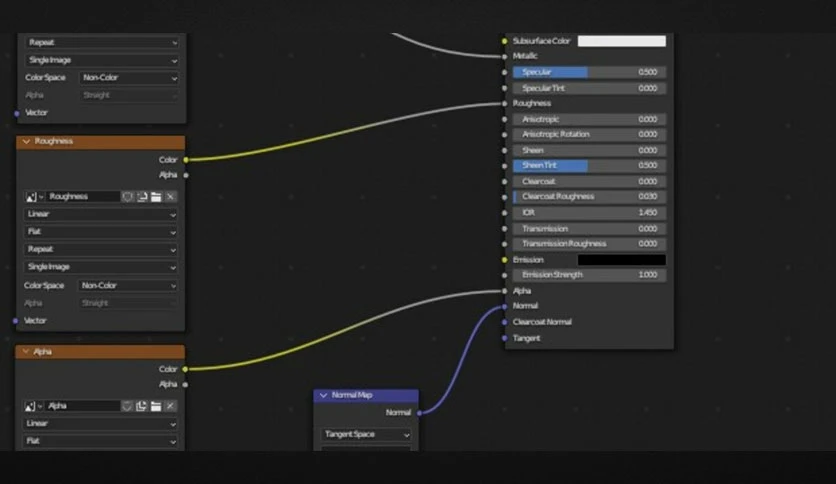
Task: Click the Emission Strength field
Action: click(x=589, y=275)
